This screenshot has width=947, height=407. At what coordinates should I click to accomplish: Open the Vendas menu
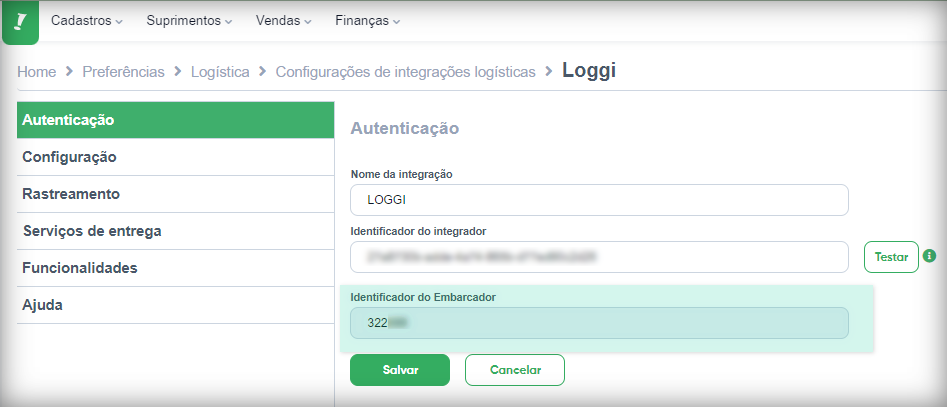283,21
